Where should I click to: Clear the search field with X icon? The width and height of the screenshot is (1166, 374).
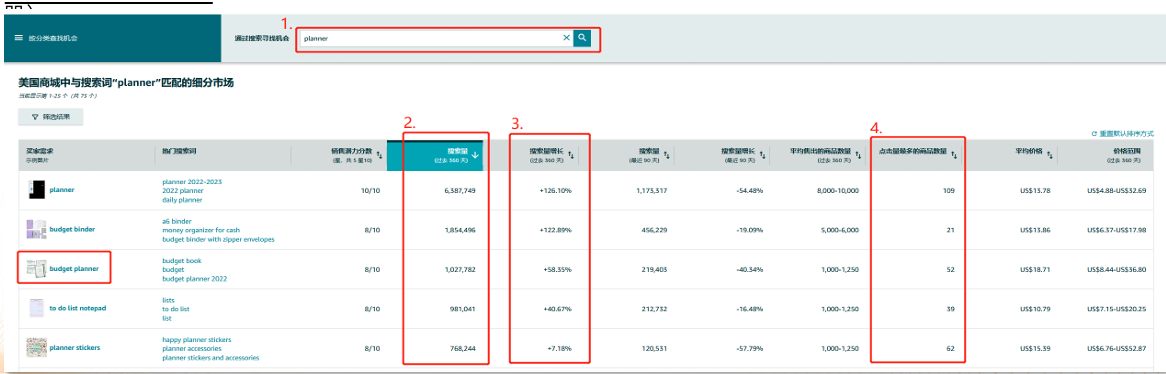point(566,37)
